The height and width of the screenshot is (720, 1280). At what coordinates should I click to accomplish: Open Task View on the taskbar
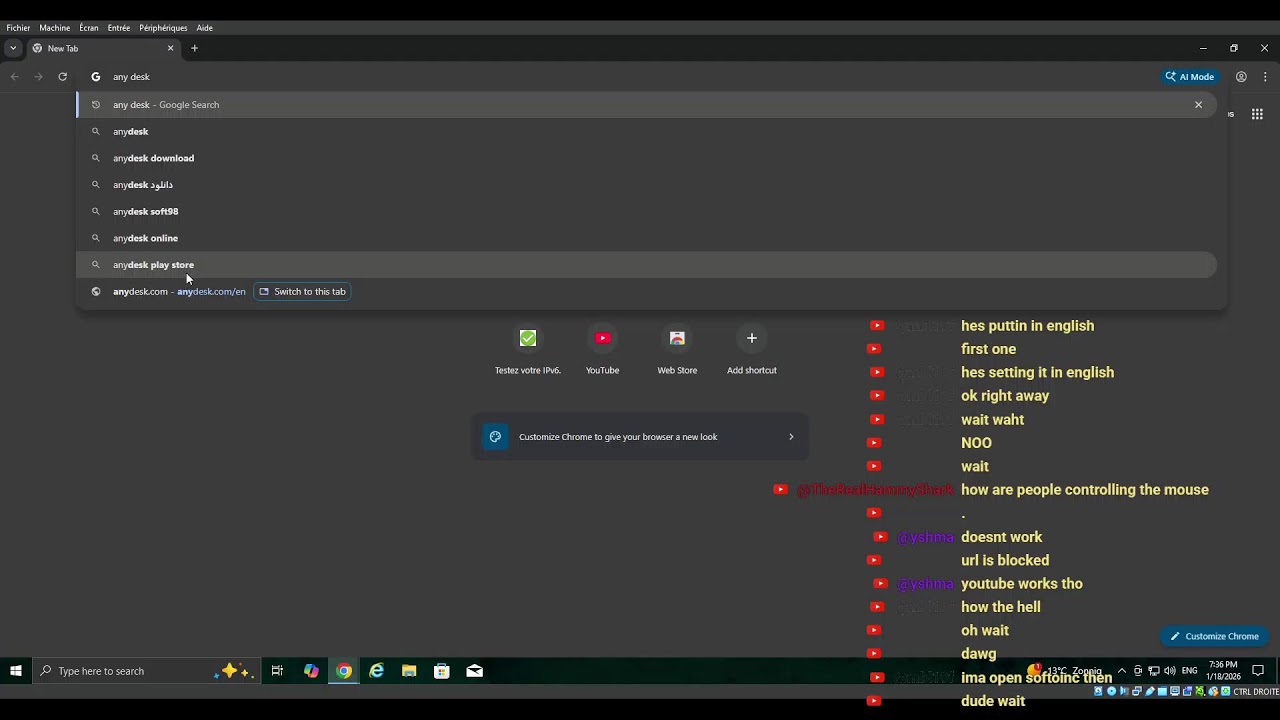pos(278,671)
